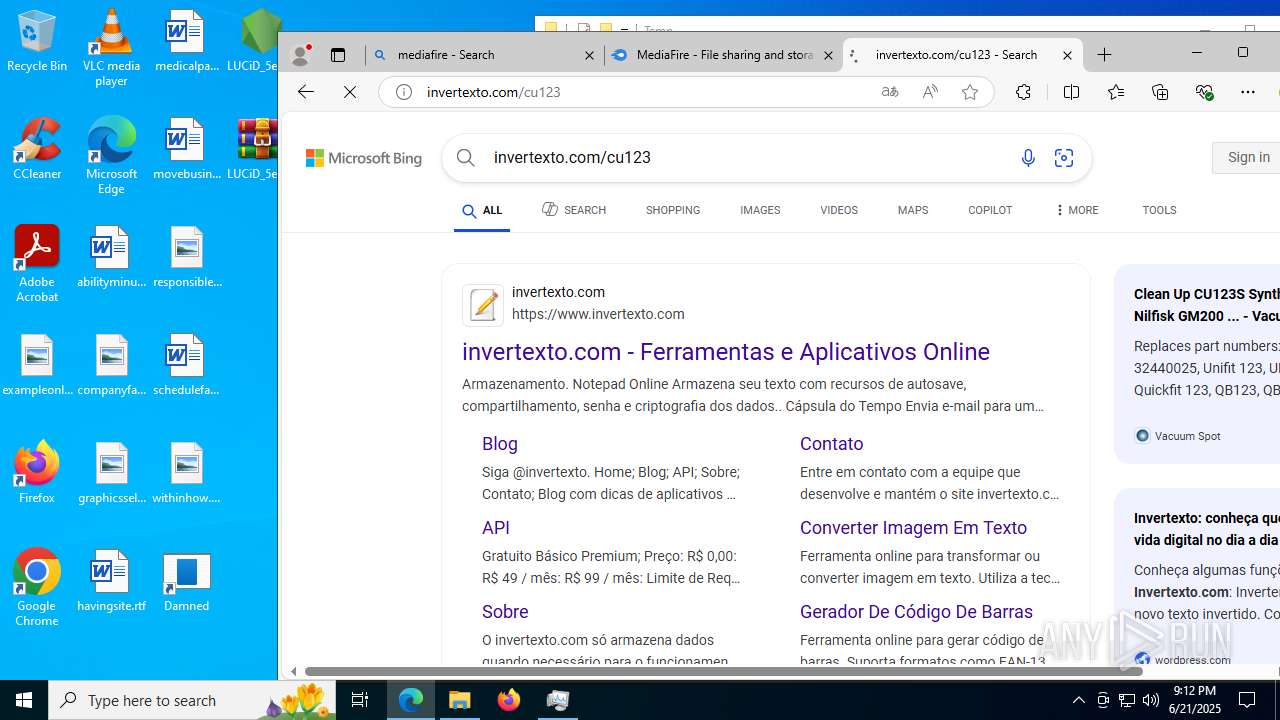Screen dimensions: 1280x720
Task: Open the Firefox desktop shortcut
Action: [x=37, y=472]
